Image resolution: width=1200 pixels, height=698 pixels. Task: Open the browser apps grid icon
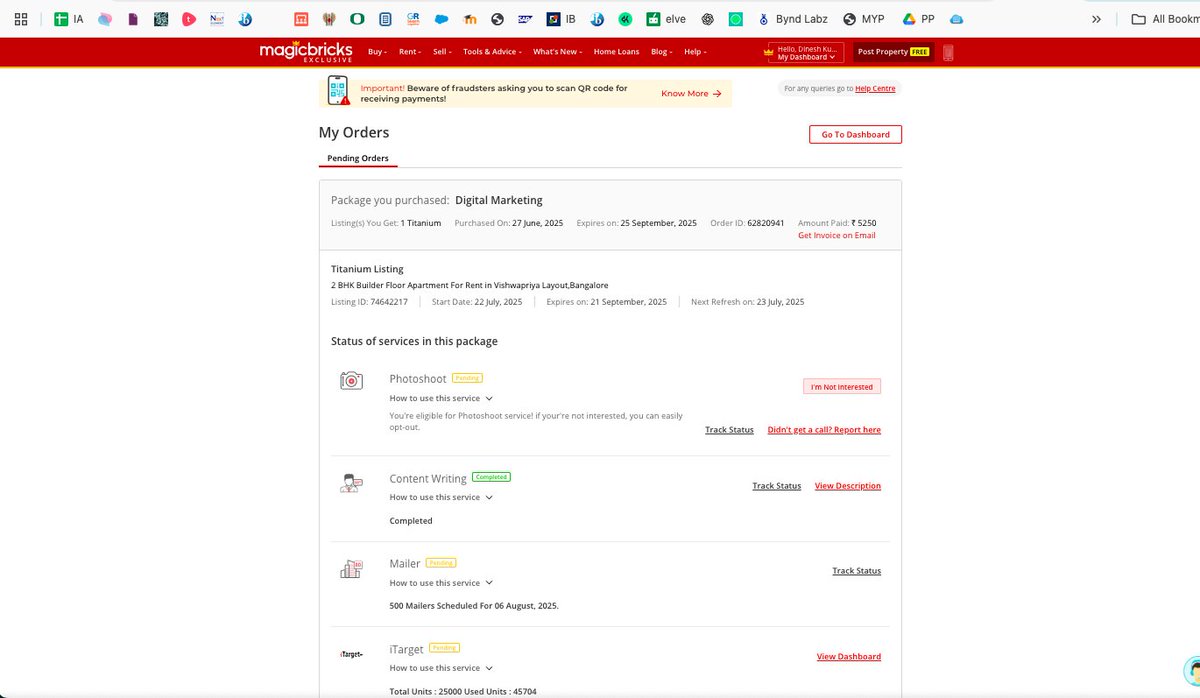coord(21,19)
